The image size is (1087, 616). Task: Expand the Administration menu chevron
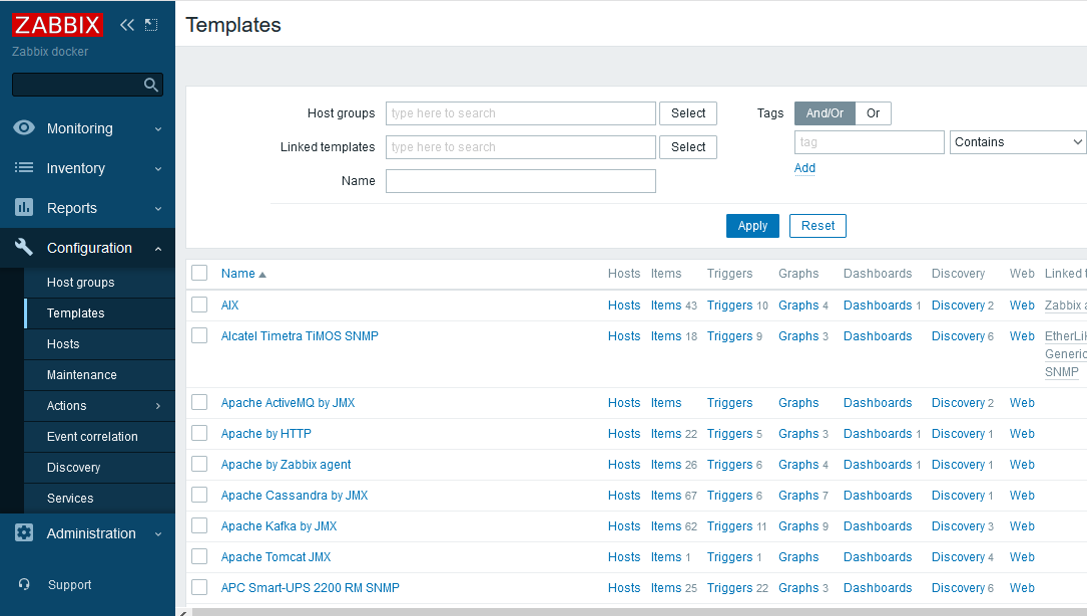point(158,534)
